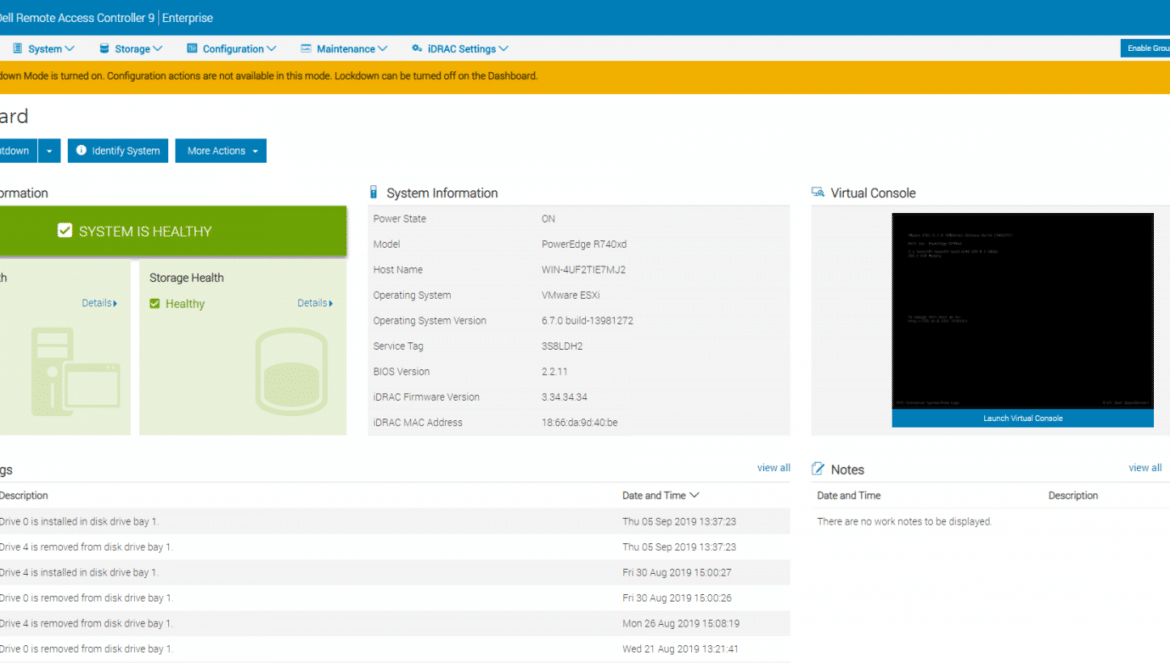This screenshot has height=663, width=1170.
Task: Click the system tower and monitor graphic
Action: click(x=75, y=371)
